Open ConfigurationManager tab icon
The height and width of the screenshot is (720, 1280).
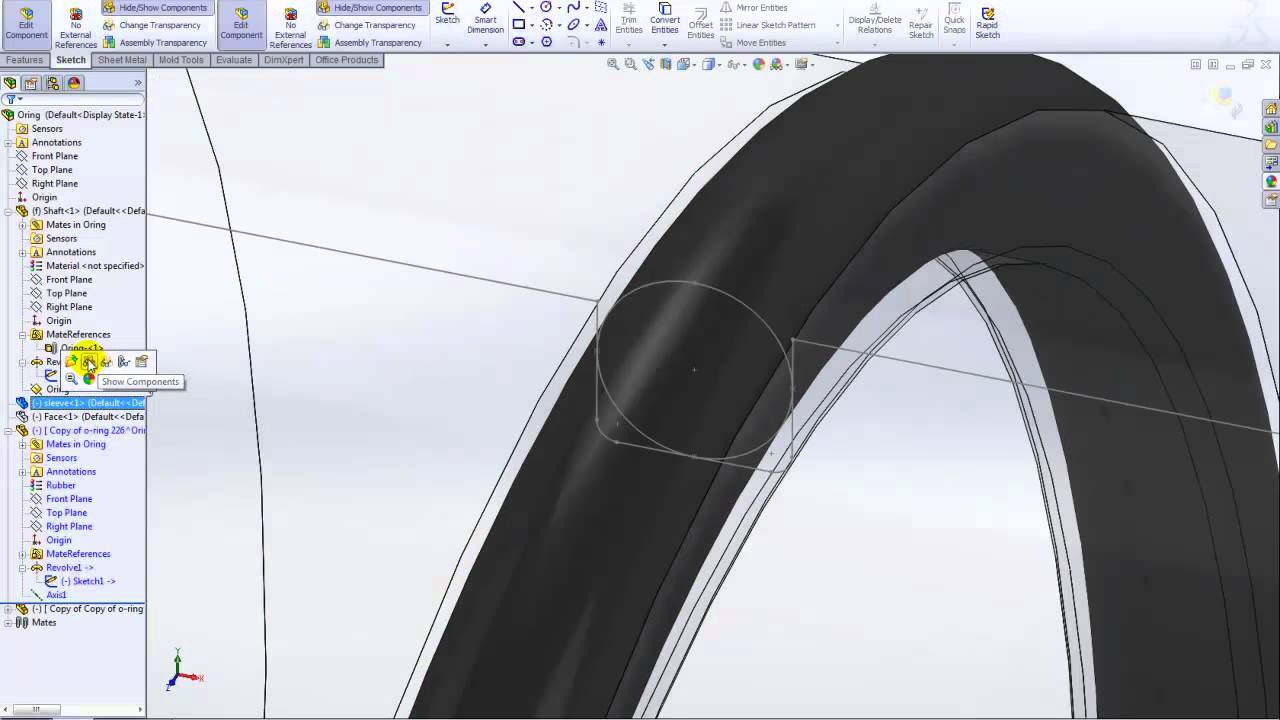(53, 83)
